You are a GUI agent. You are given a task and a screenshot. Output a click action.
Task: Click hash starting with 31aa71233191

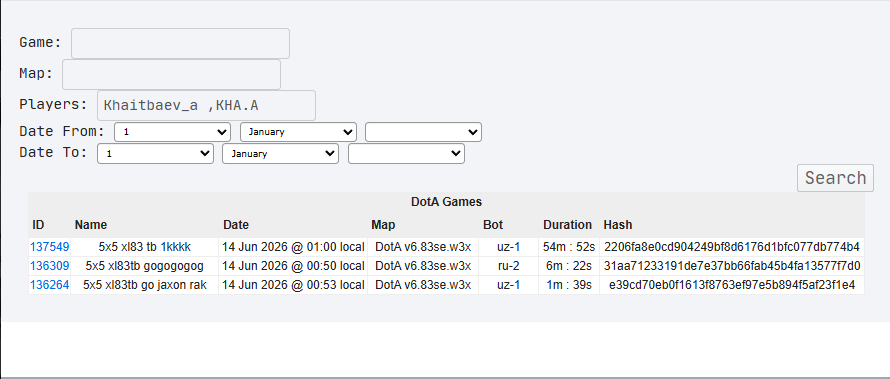tap(732, 266)
